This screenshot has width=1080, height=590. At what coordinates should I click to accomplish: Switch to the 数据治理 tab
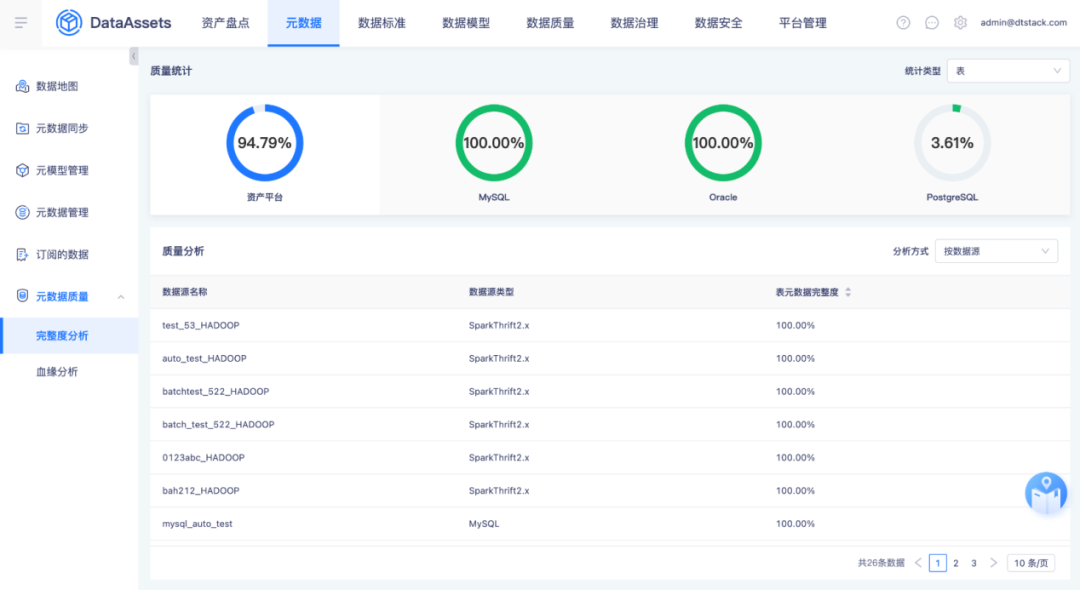coord(634,23)
